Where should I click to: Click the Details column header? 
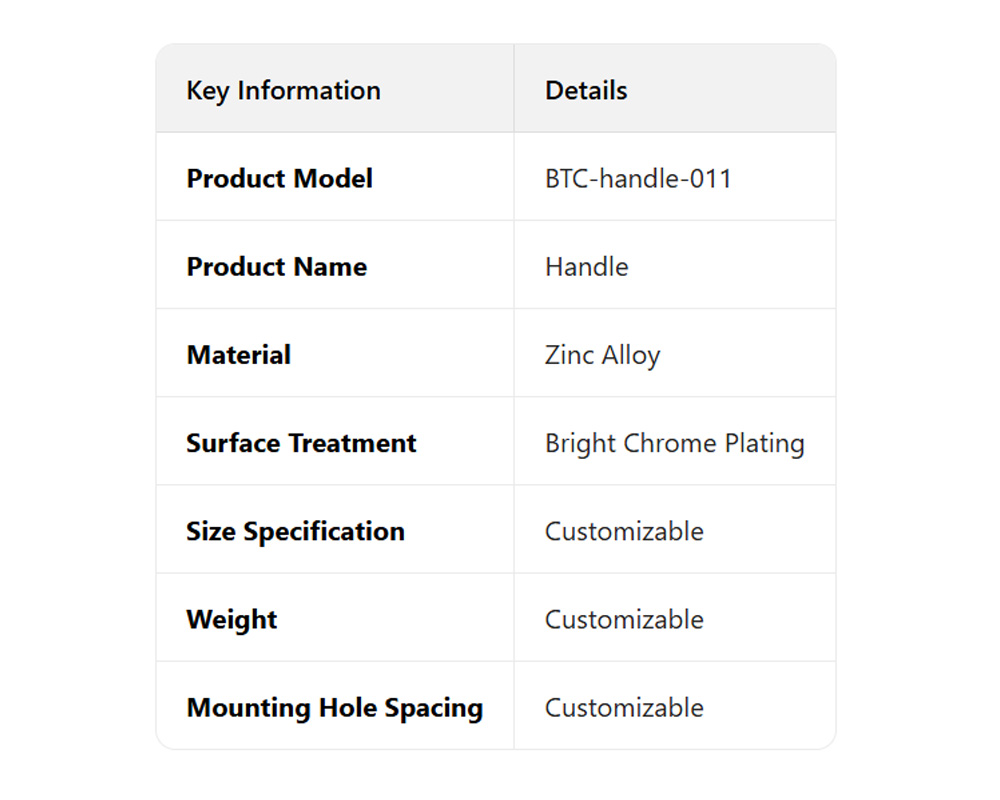586,90
